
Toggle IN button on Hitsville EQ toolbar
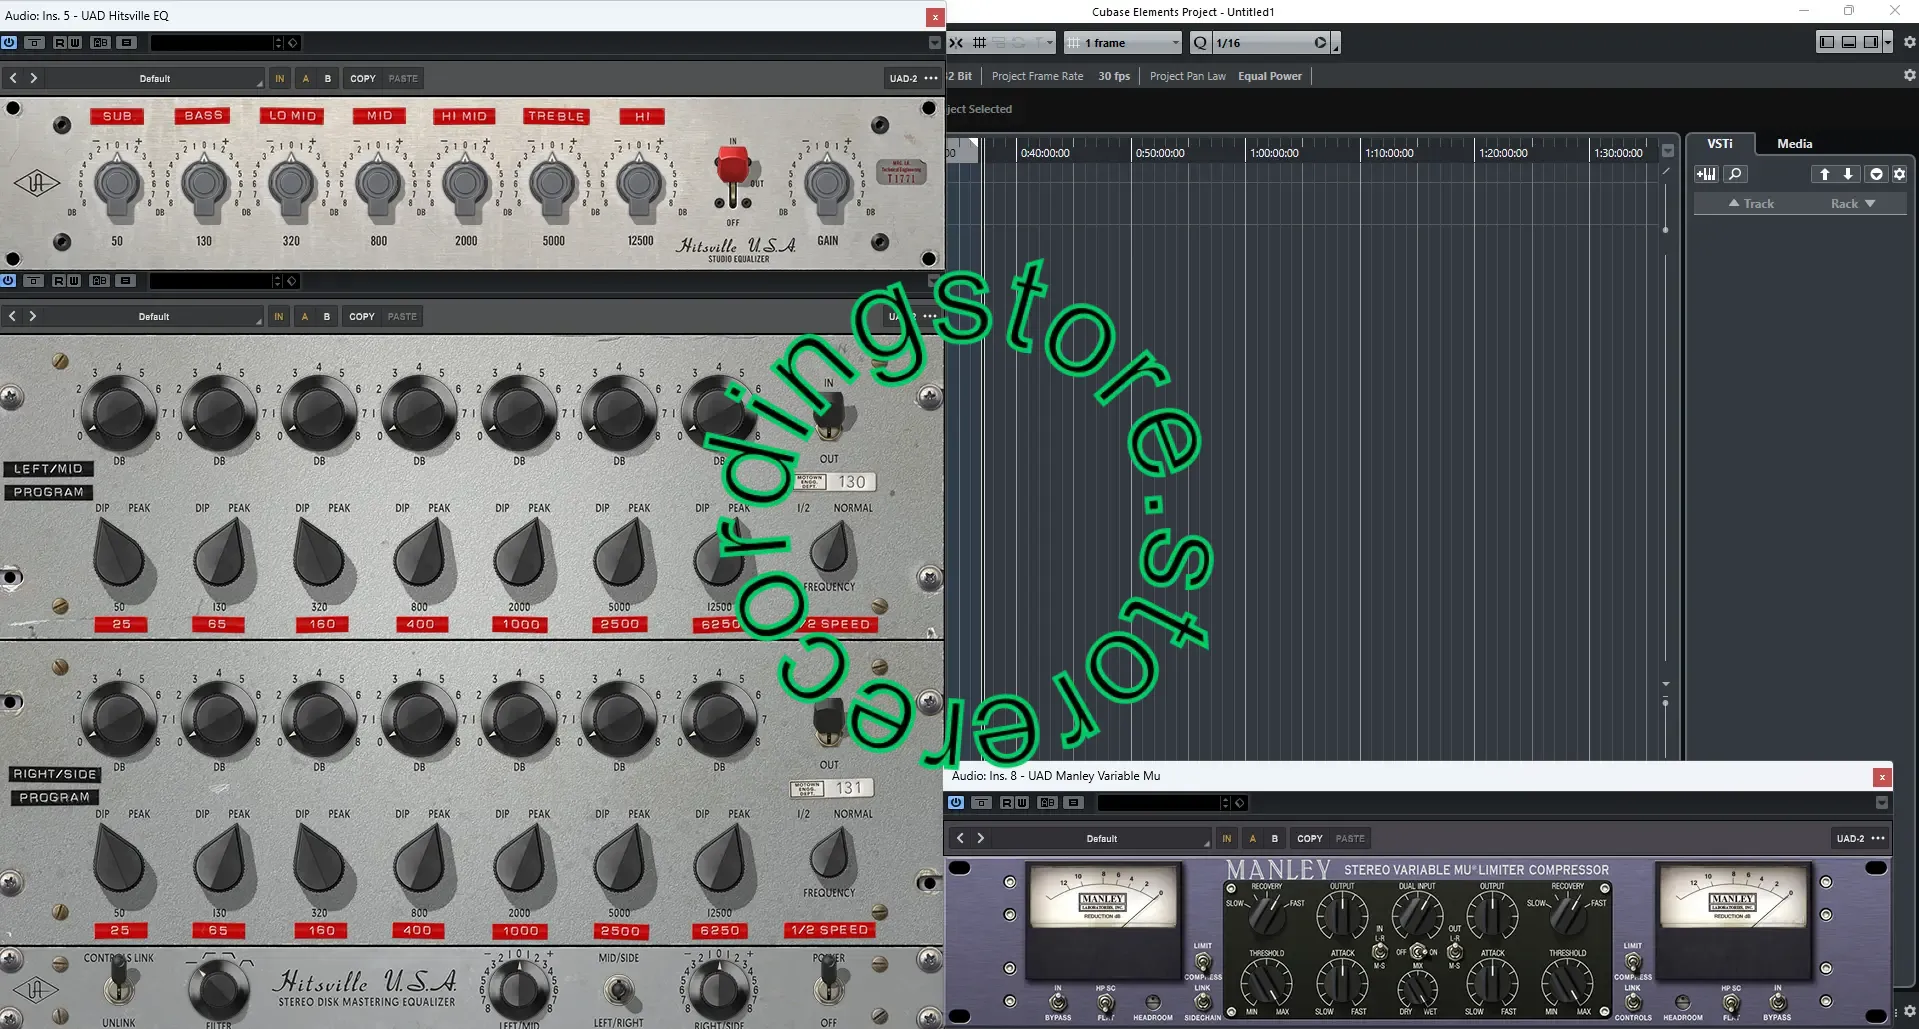pyautogui.click(x=280, y=78)
